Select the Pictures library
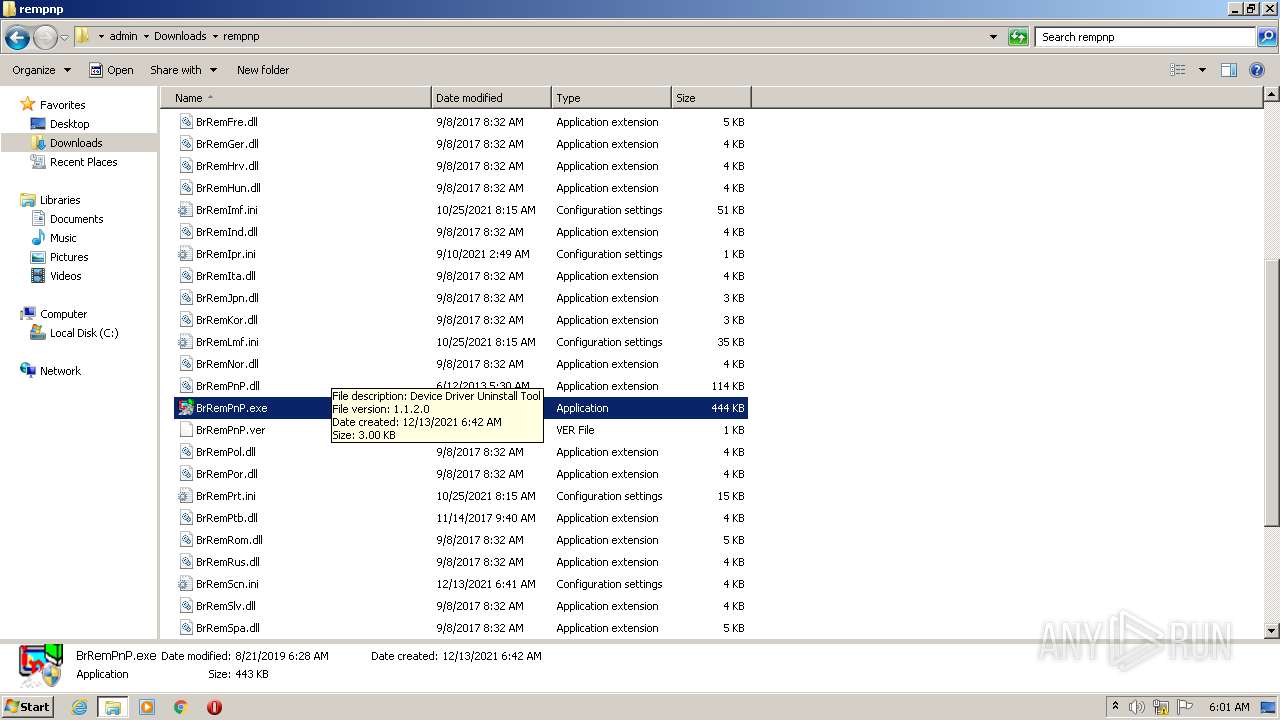This screenshot has width=1280, height=720. (69, 257)
